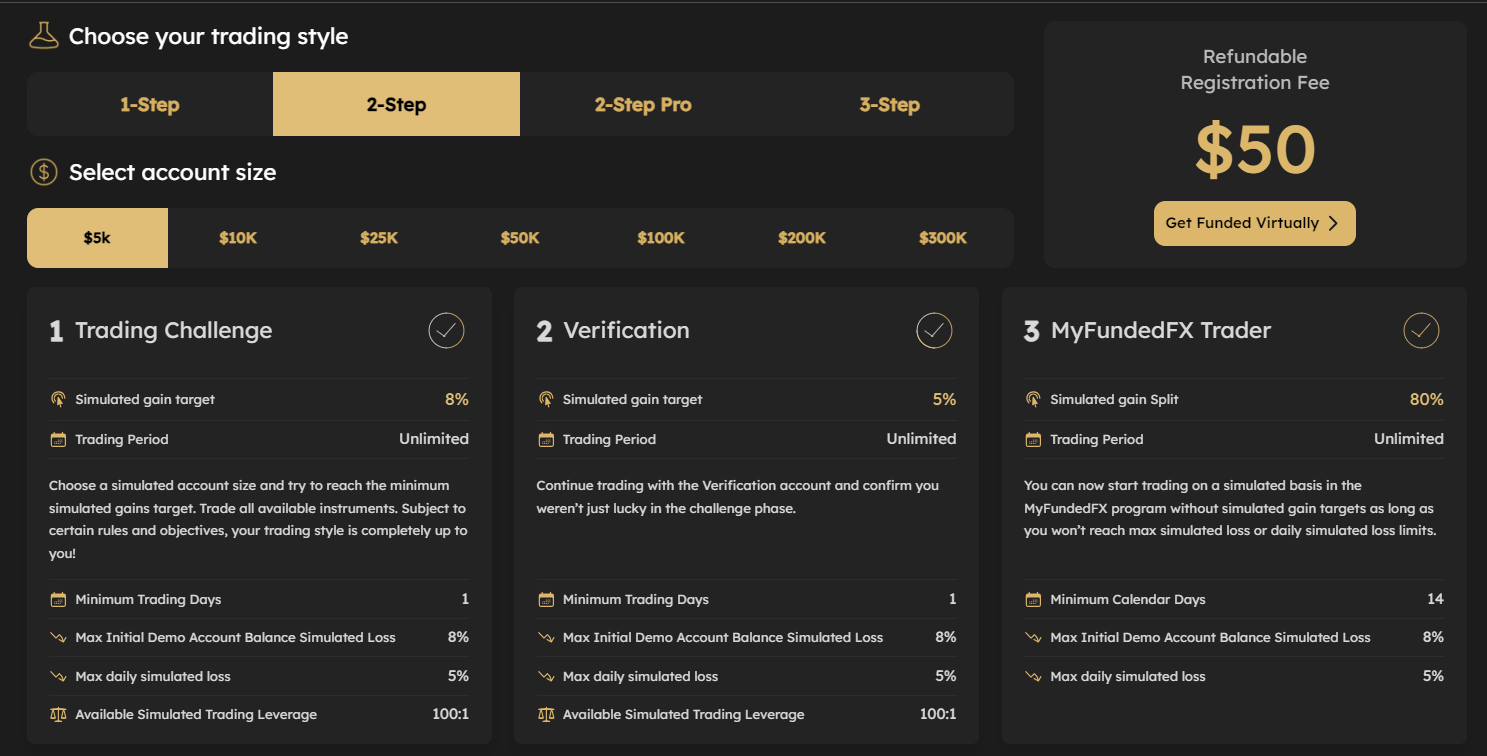The width and height of the screenshot is (1487, 756).
Task: Select the dollar sign icon beside account size heading
Action: coord(41,171)
